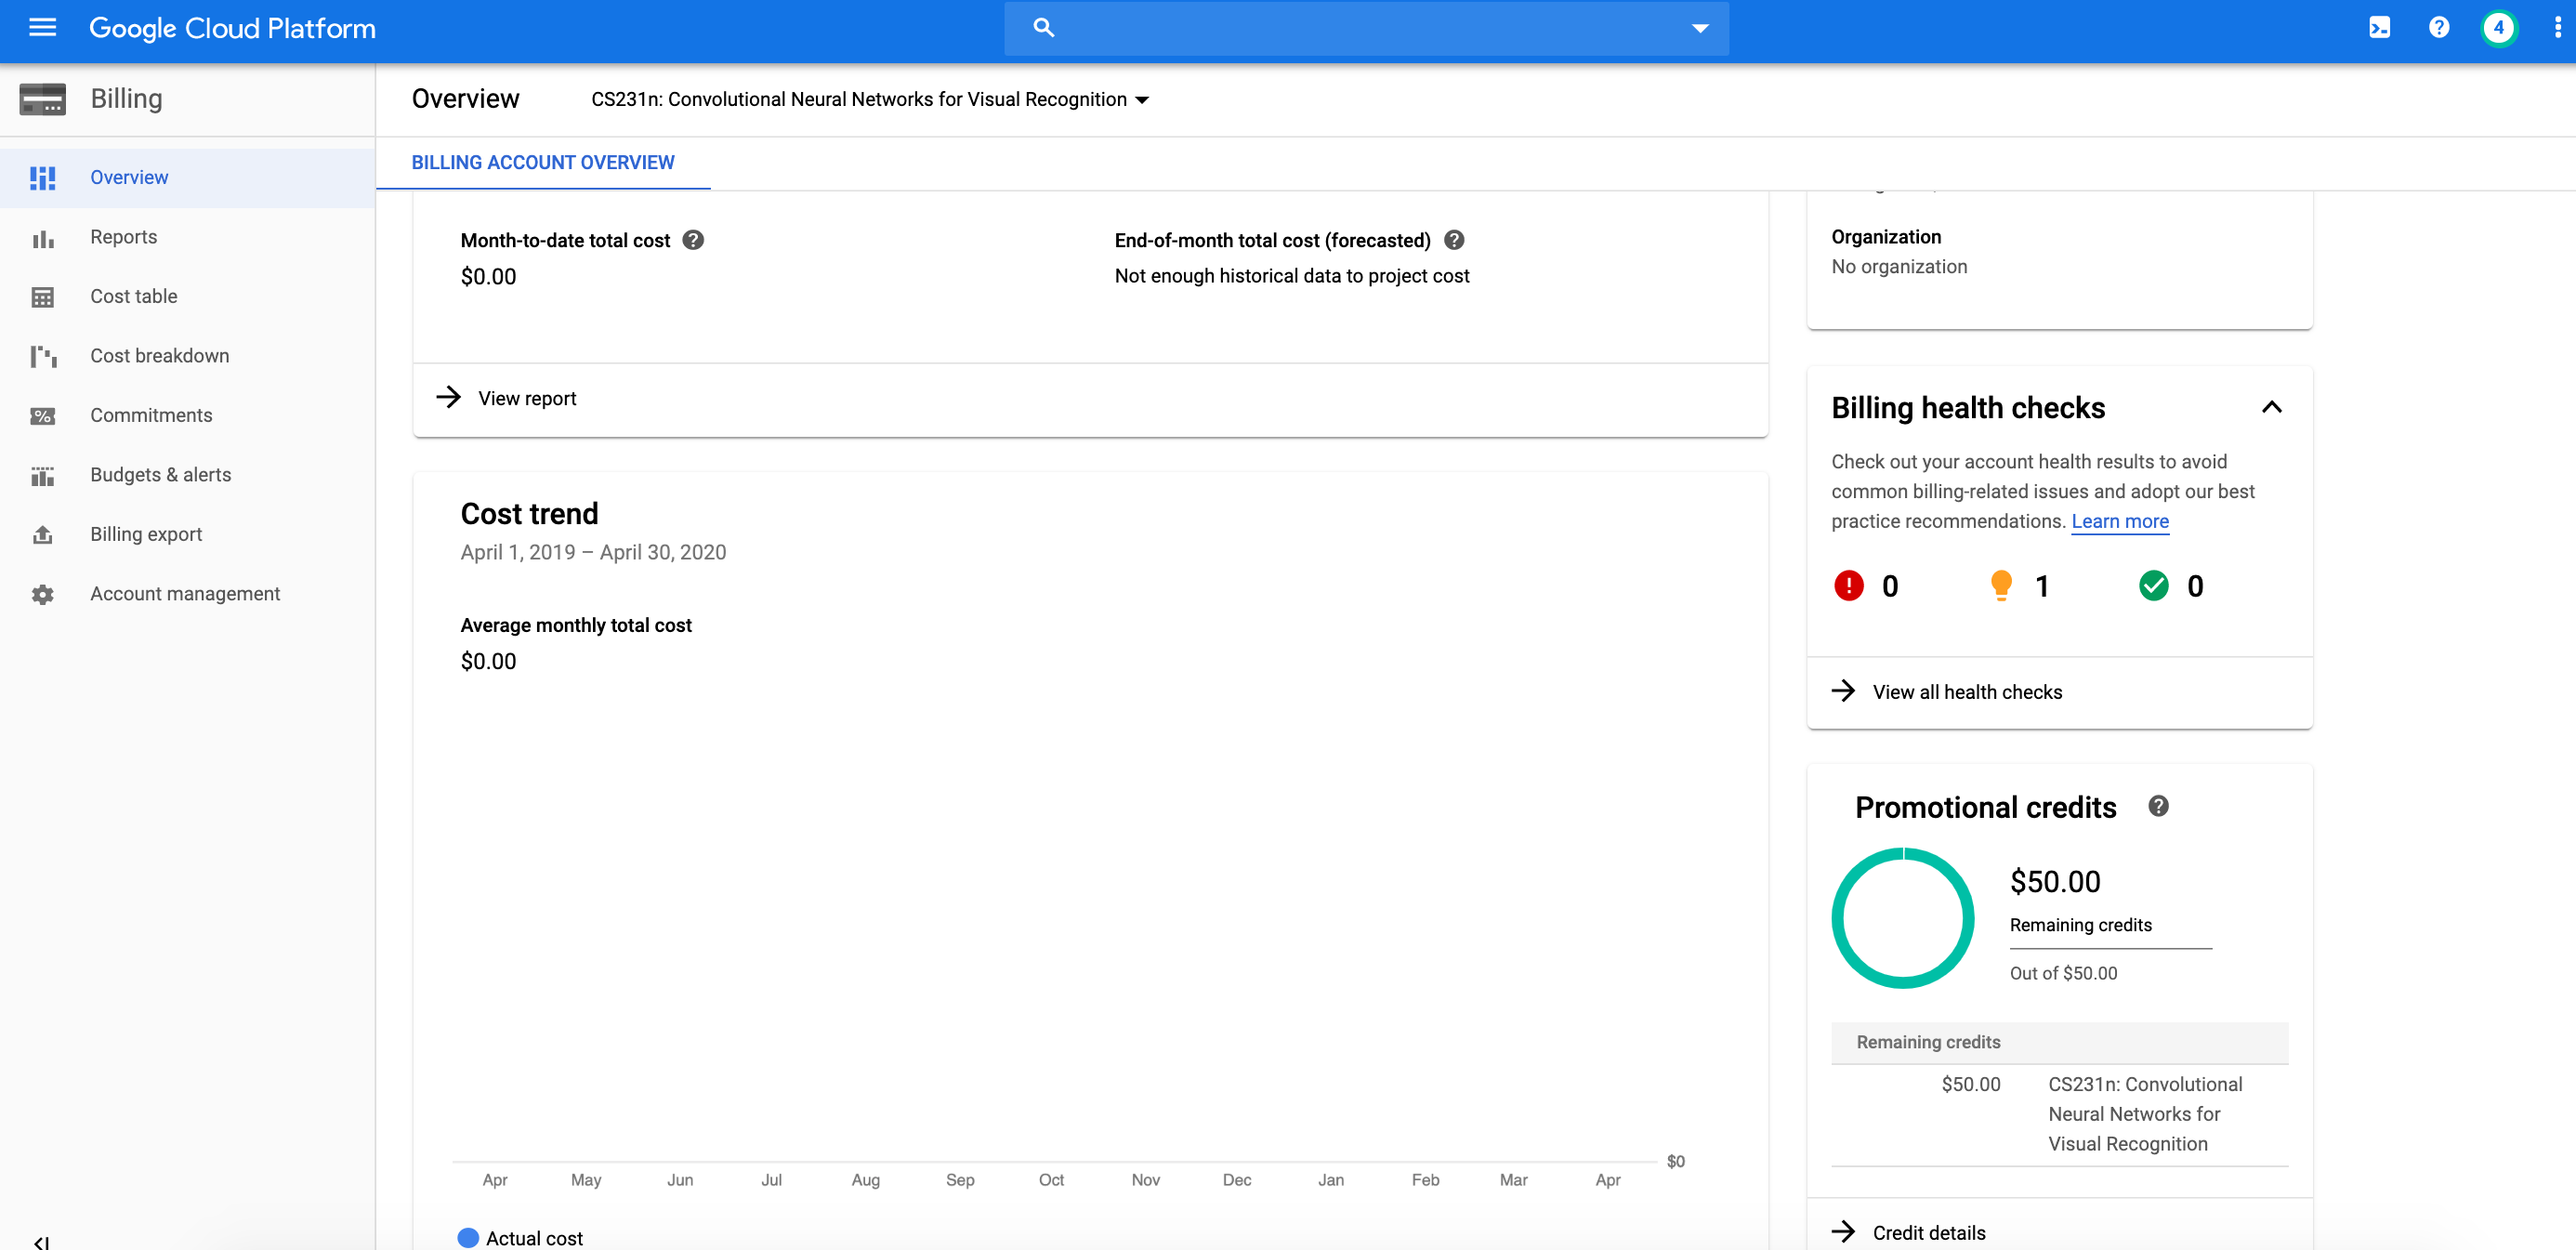Expand the search bar dropdown arrow
The image size is (2576, 1250).
tap(1699, 28)
